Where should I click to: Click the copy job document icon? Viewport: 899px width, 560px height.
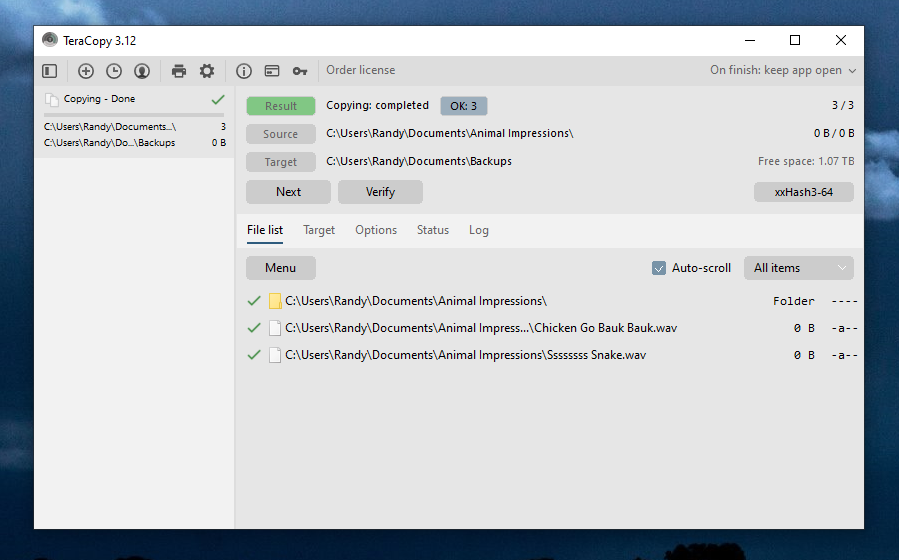pos(52,100)
